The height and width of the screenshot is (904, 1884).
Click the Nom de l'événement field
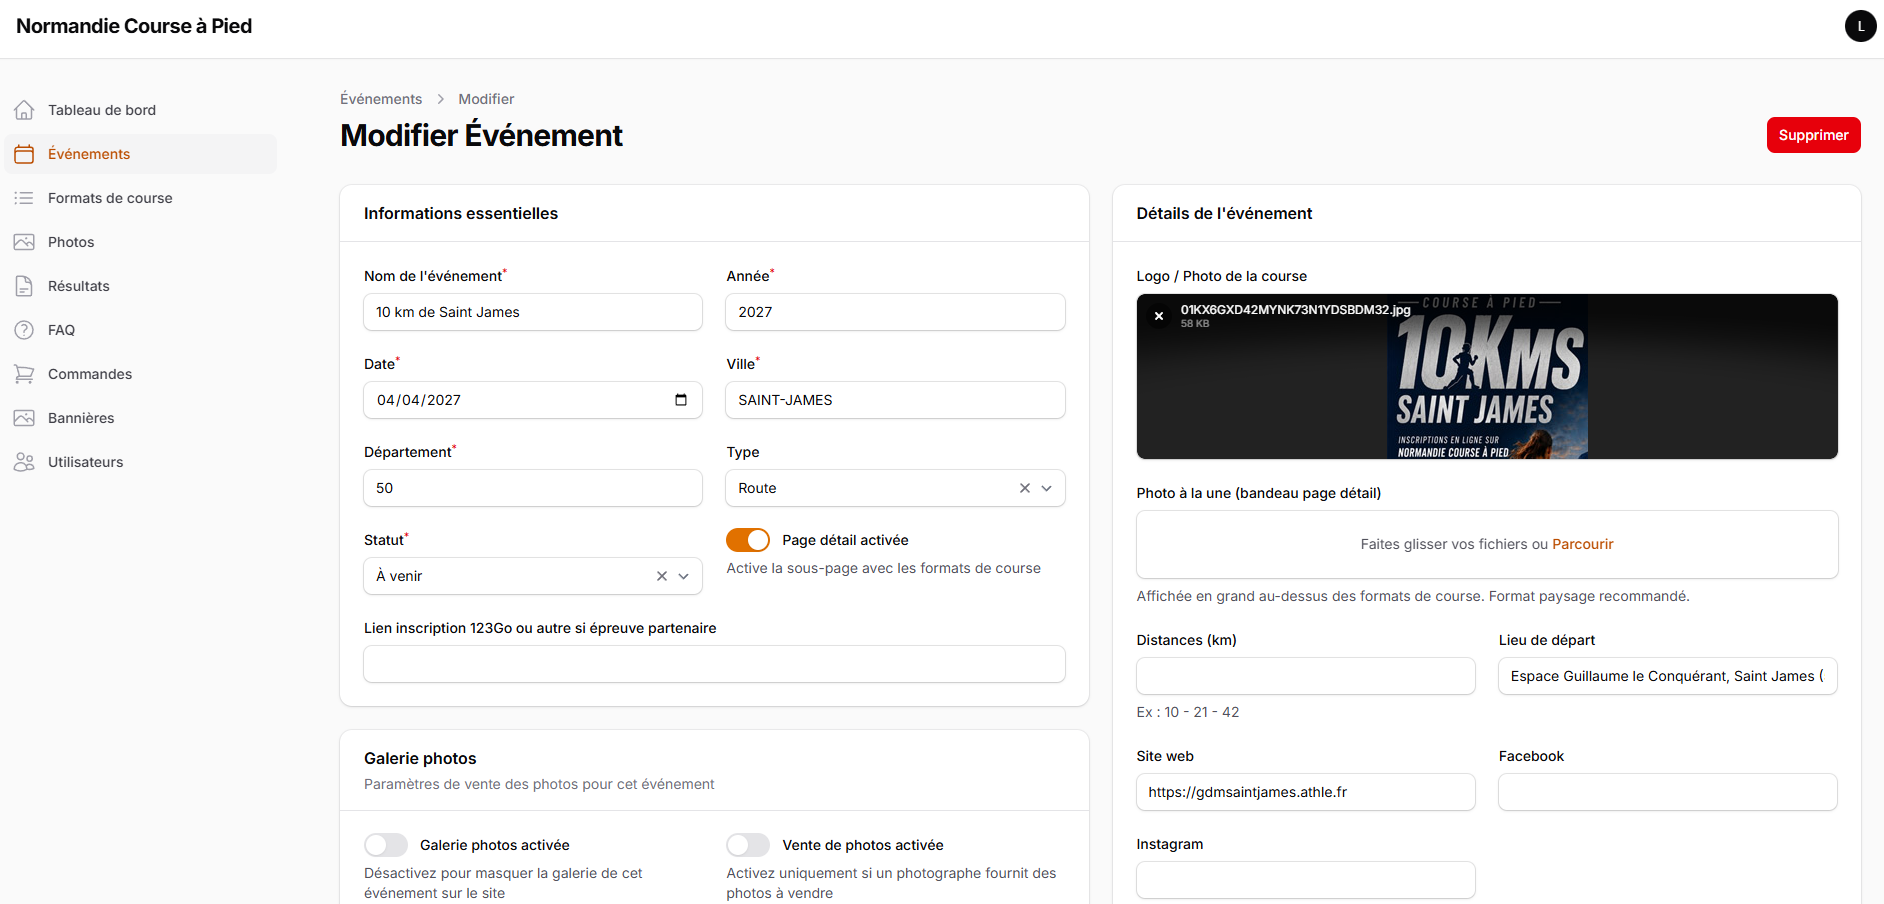pos(533,312)
